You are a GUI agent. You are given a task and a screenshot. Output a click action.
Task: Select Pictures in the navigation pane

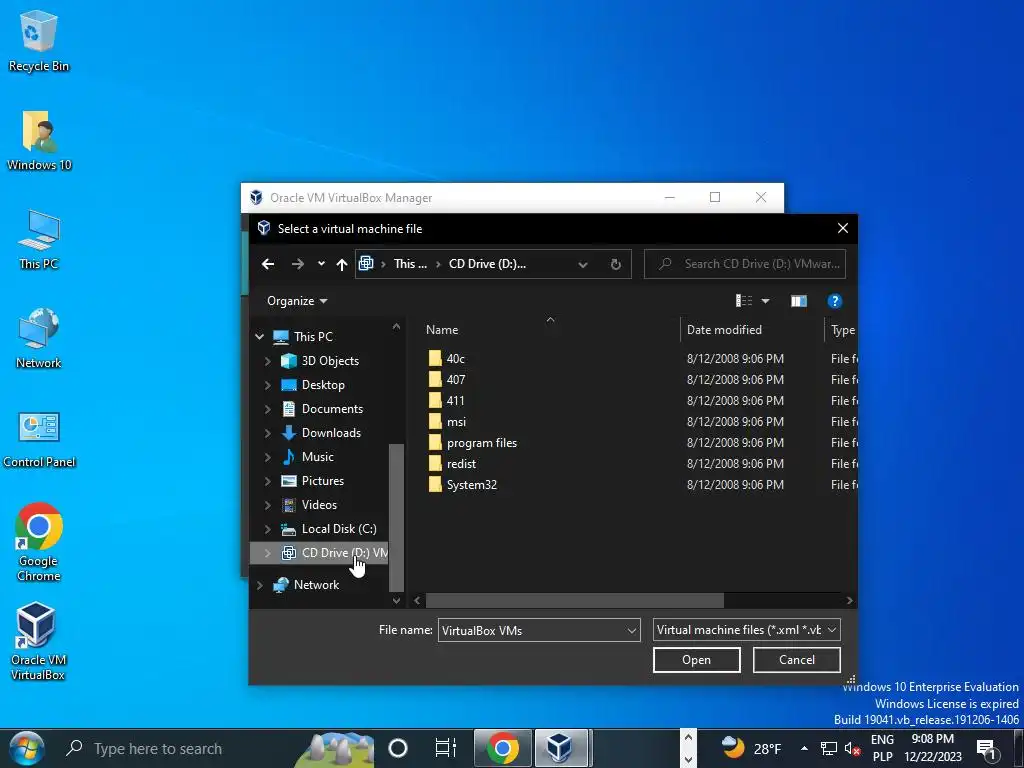(312, 481)
